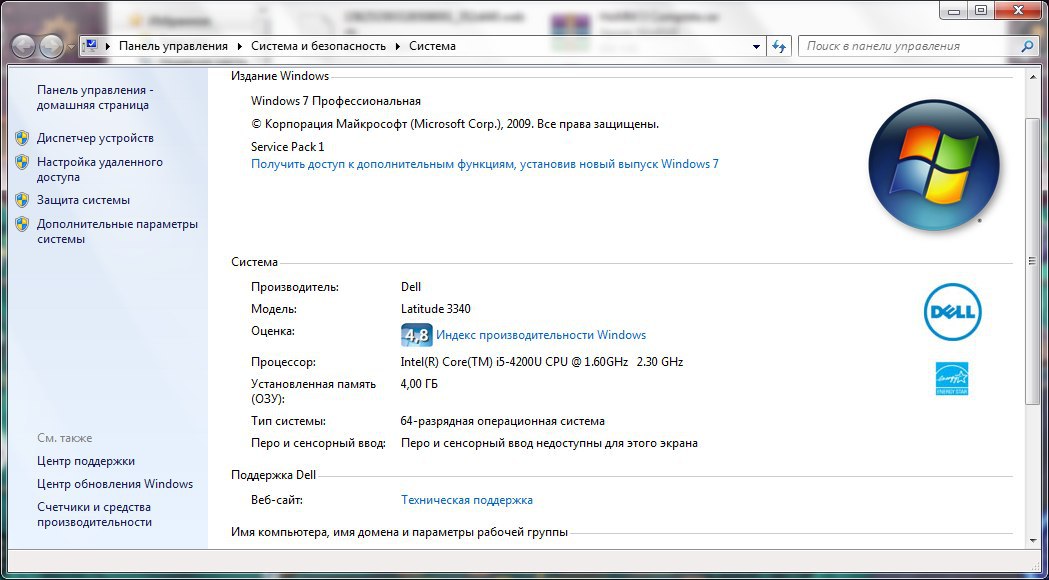
Task: Open «Центр поддержки» in See also
Action: point(86,461)
